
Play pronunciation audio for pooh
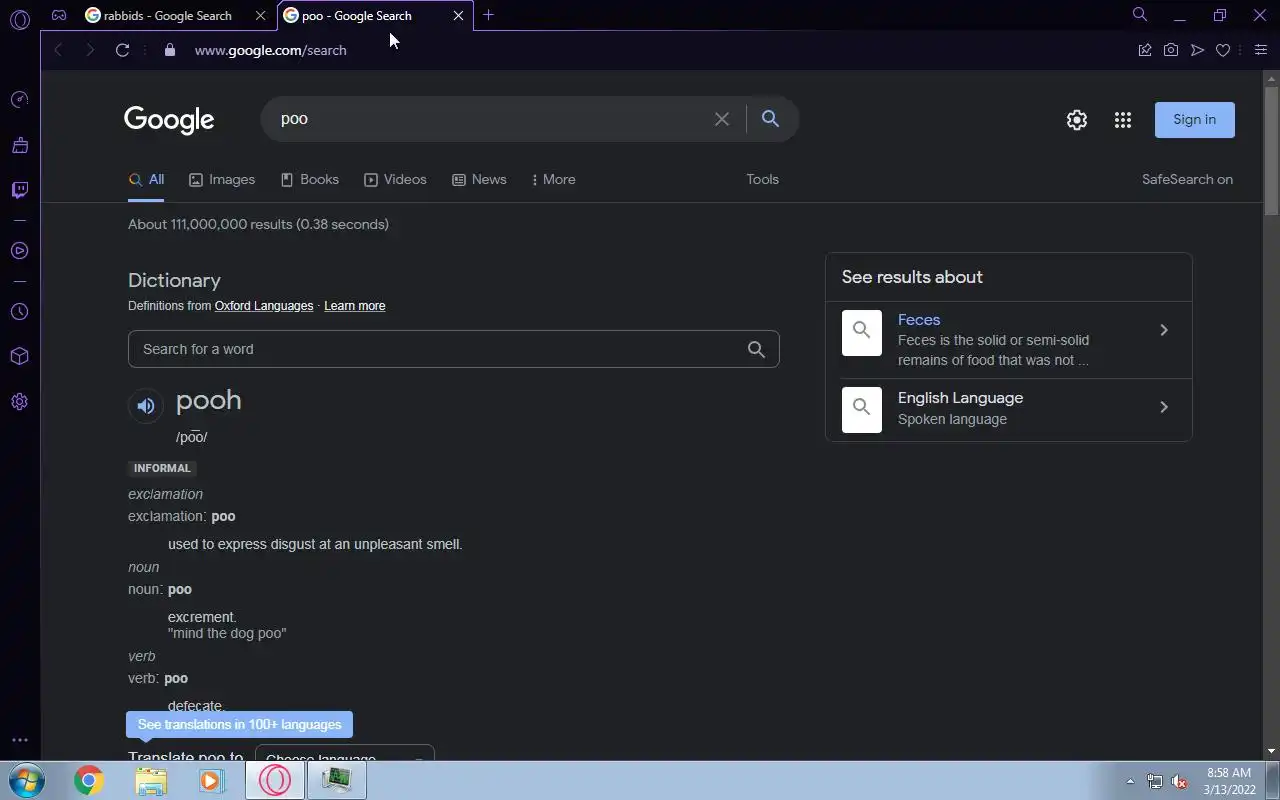(x=146, y=406)
